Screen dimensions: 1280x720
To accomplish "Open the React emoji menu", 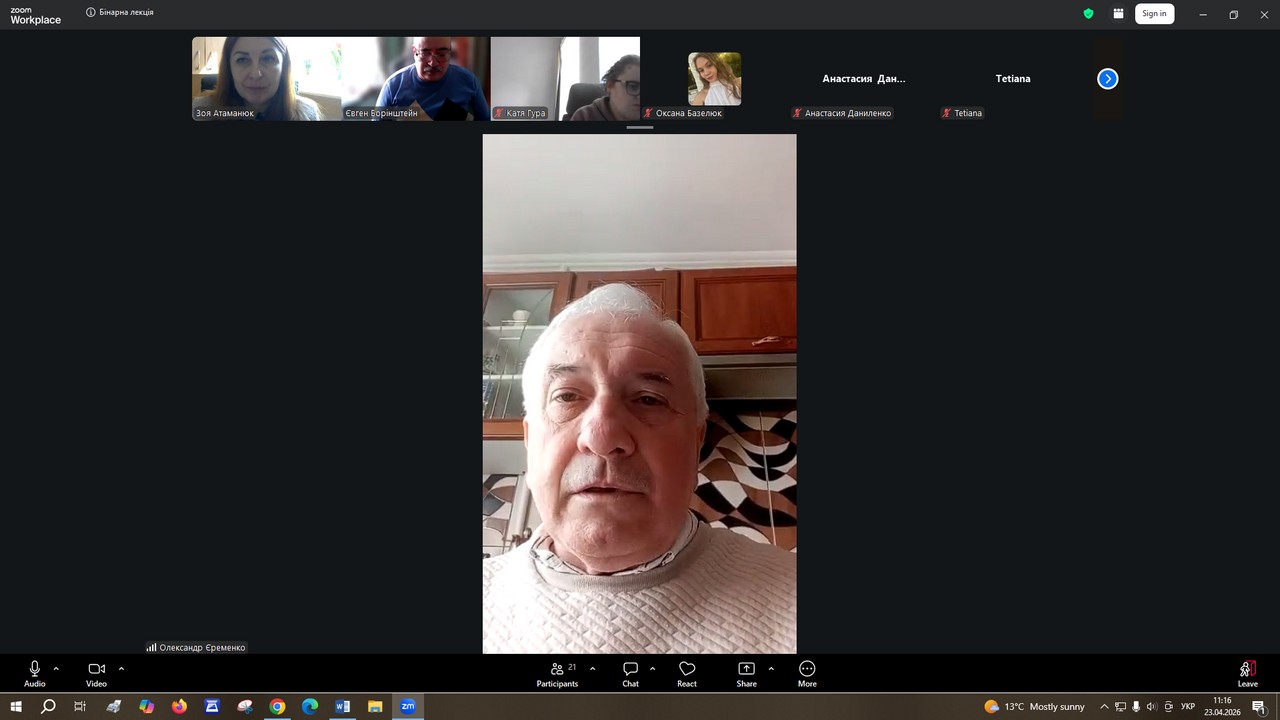I will 687,673.
